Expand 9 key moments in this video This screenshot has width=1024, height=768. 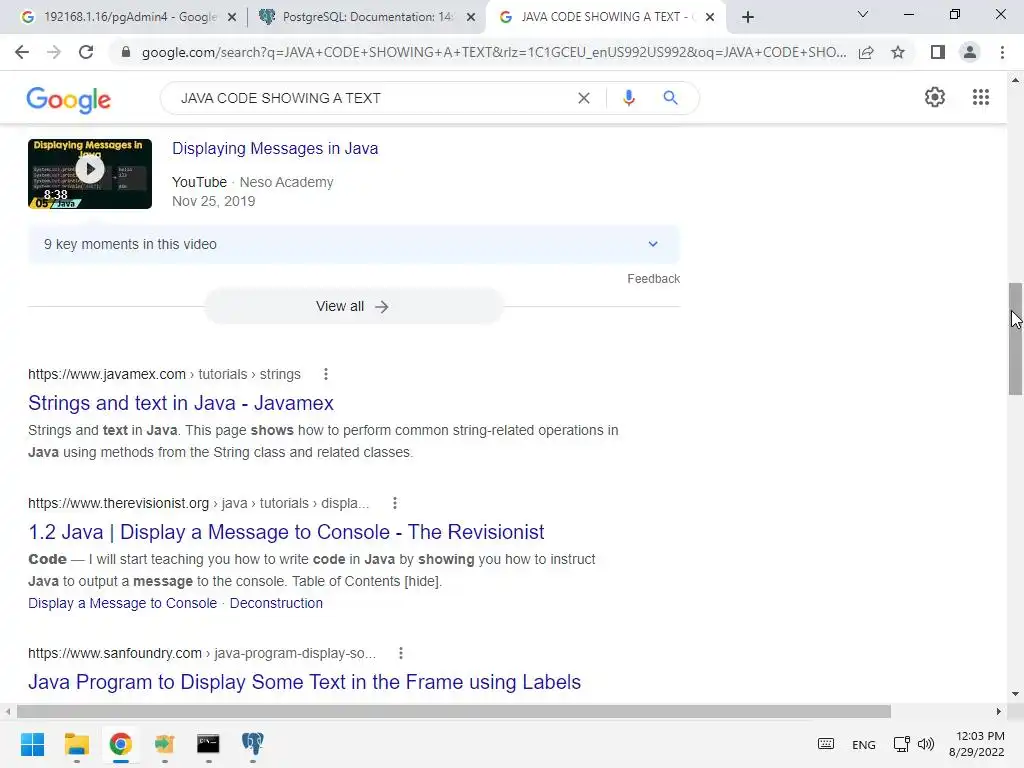point(353,244)
